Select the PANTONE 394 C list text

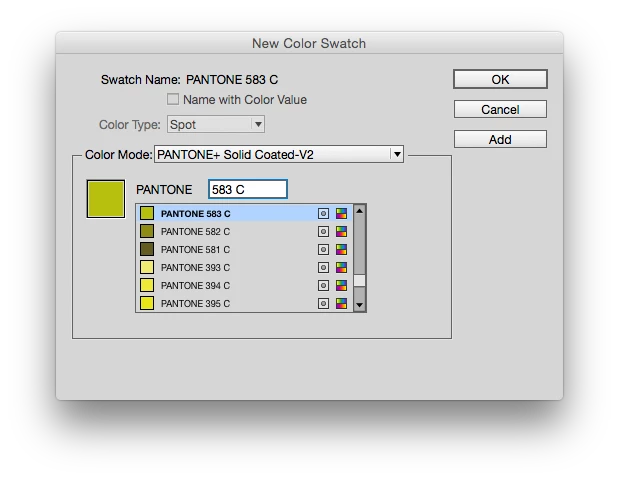pyautogui.click(x=195, y=285)
